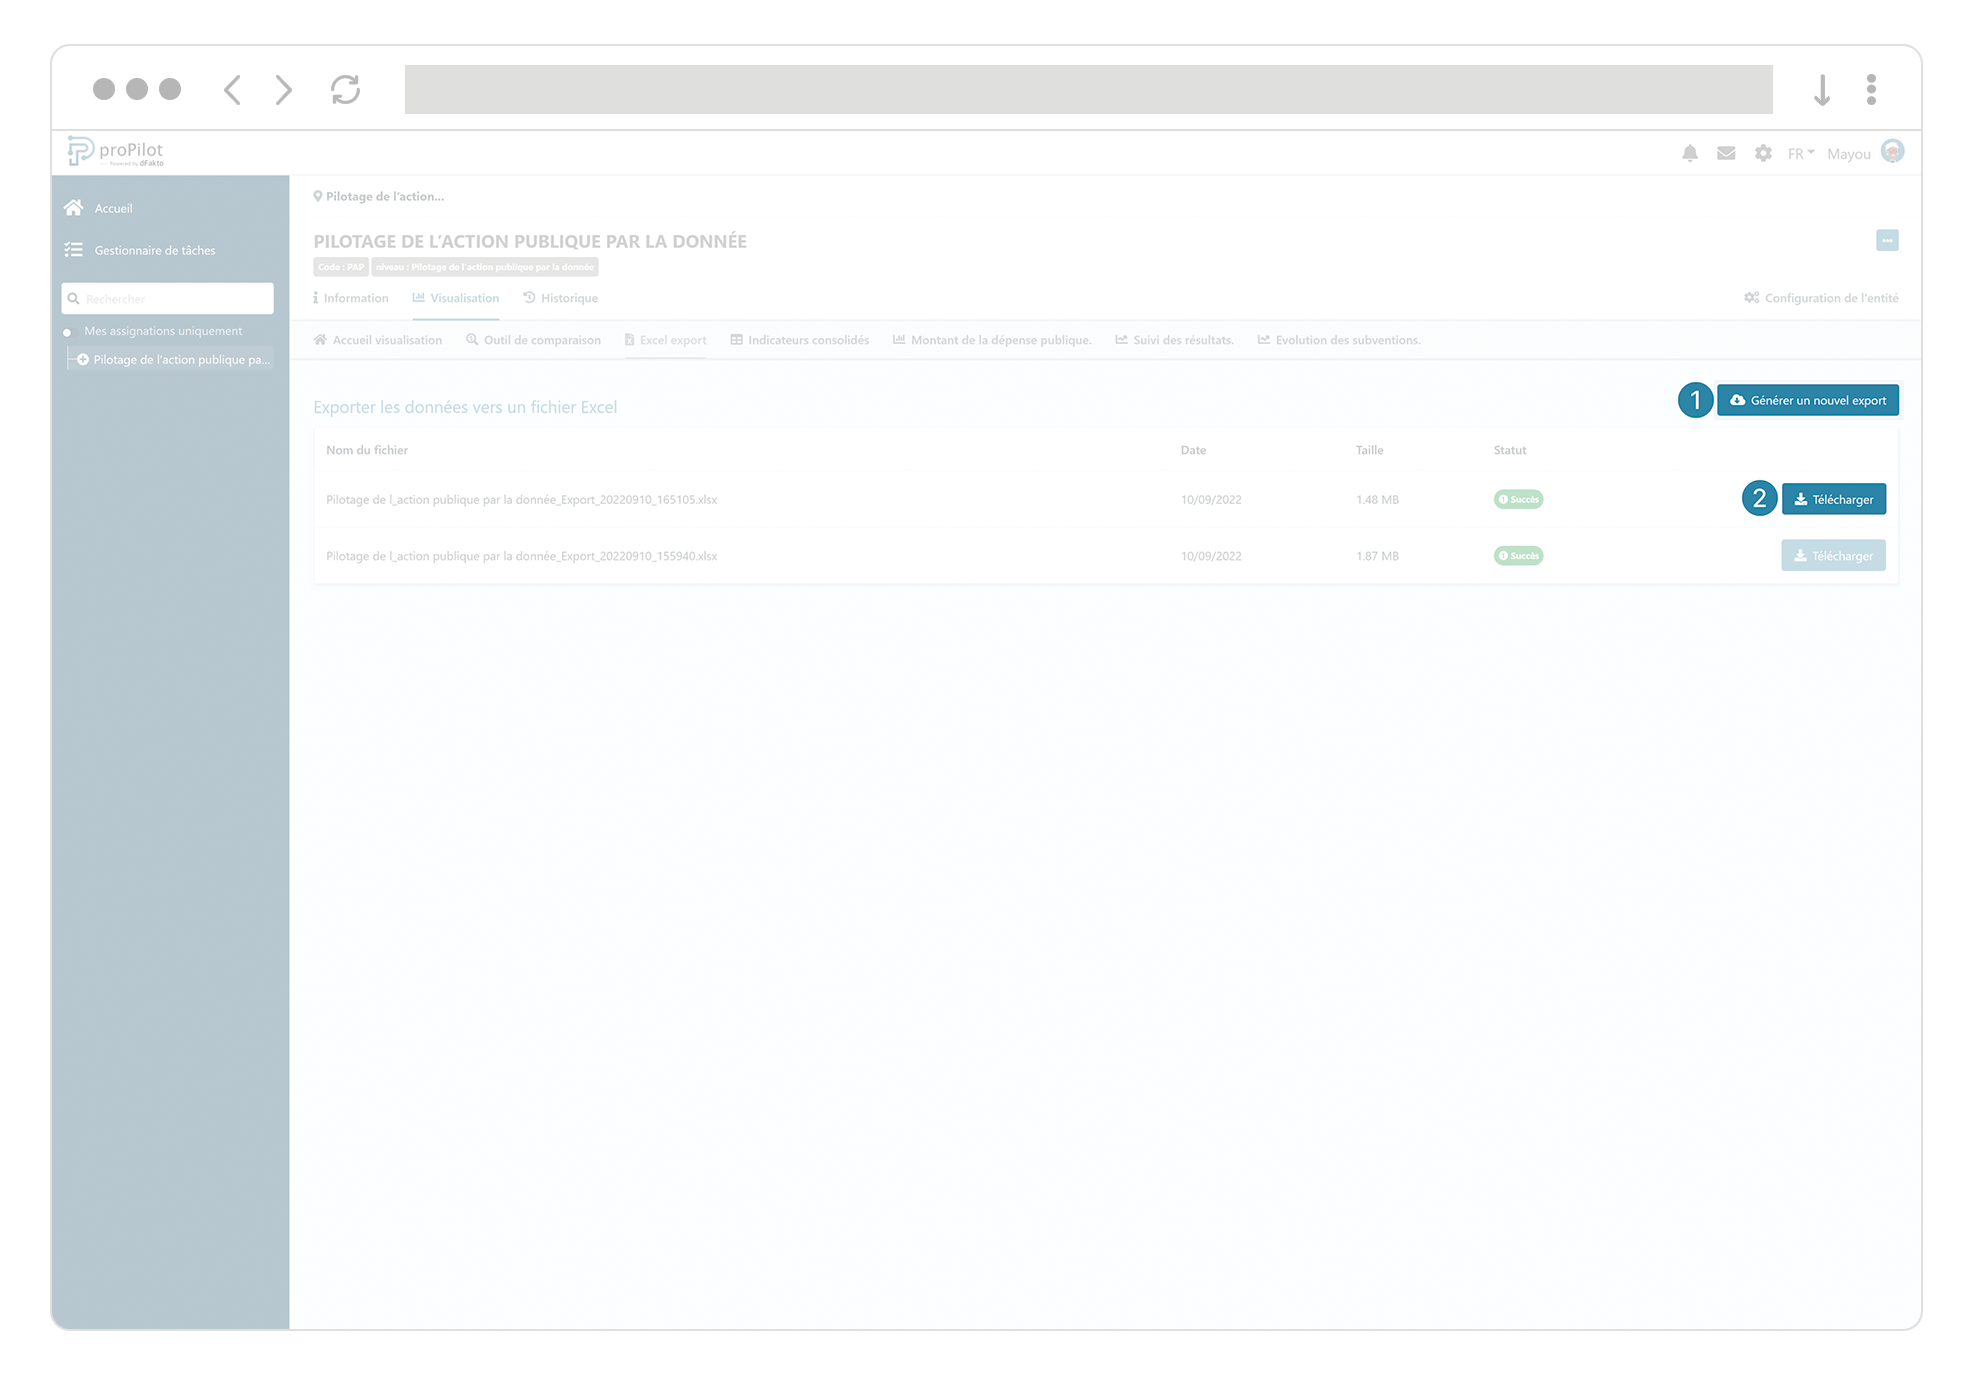The image size is (1973, 1384).
Task: Click the proPilot logo
Action: pyautogui.click(x=116, y=151)
